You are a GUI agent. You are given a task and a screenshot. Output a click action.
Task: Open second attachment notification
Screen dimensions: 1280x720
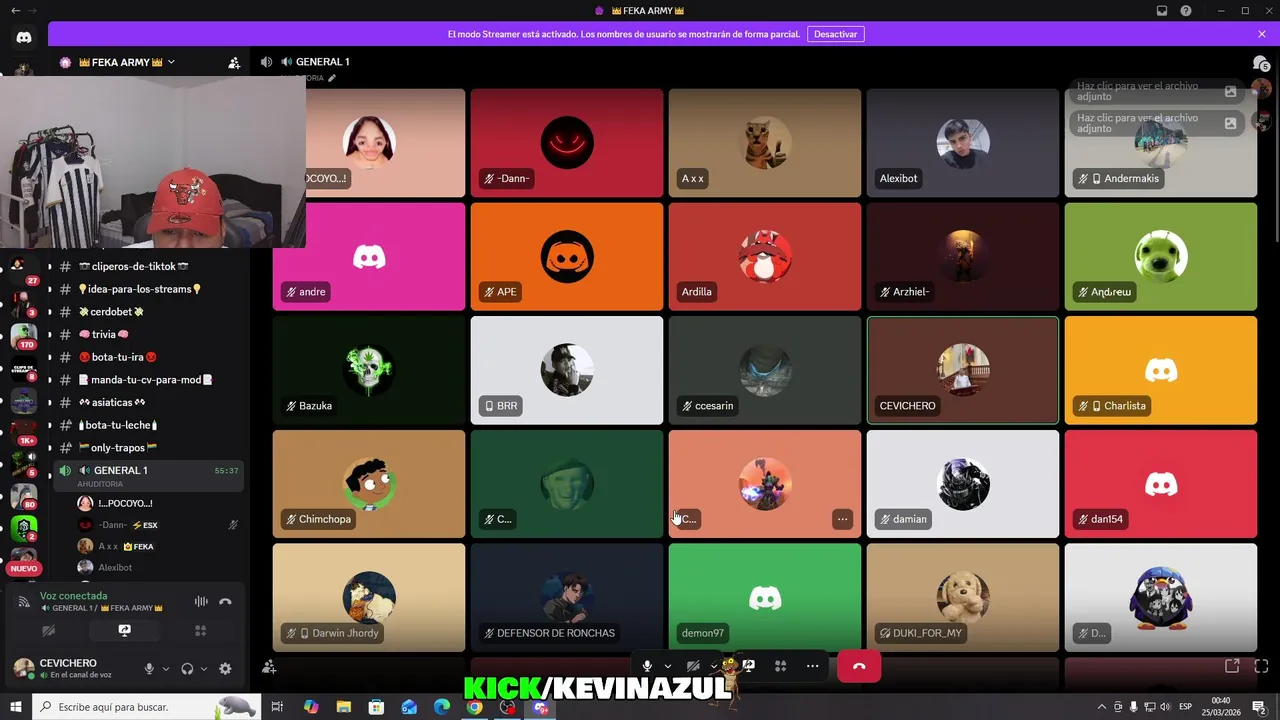point(1158,123)
